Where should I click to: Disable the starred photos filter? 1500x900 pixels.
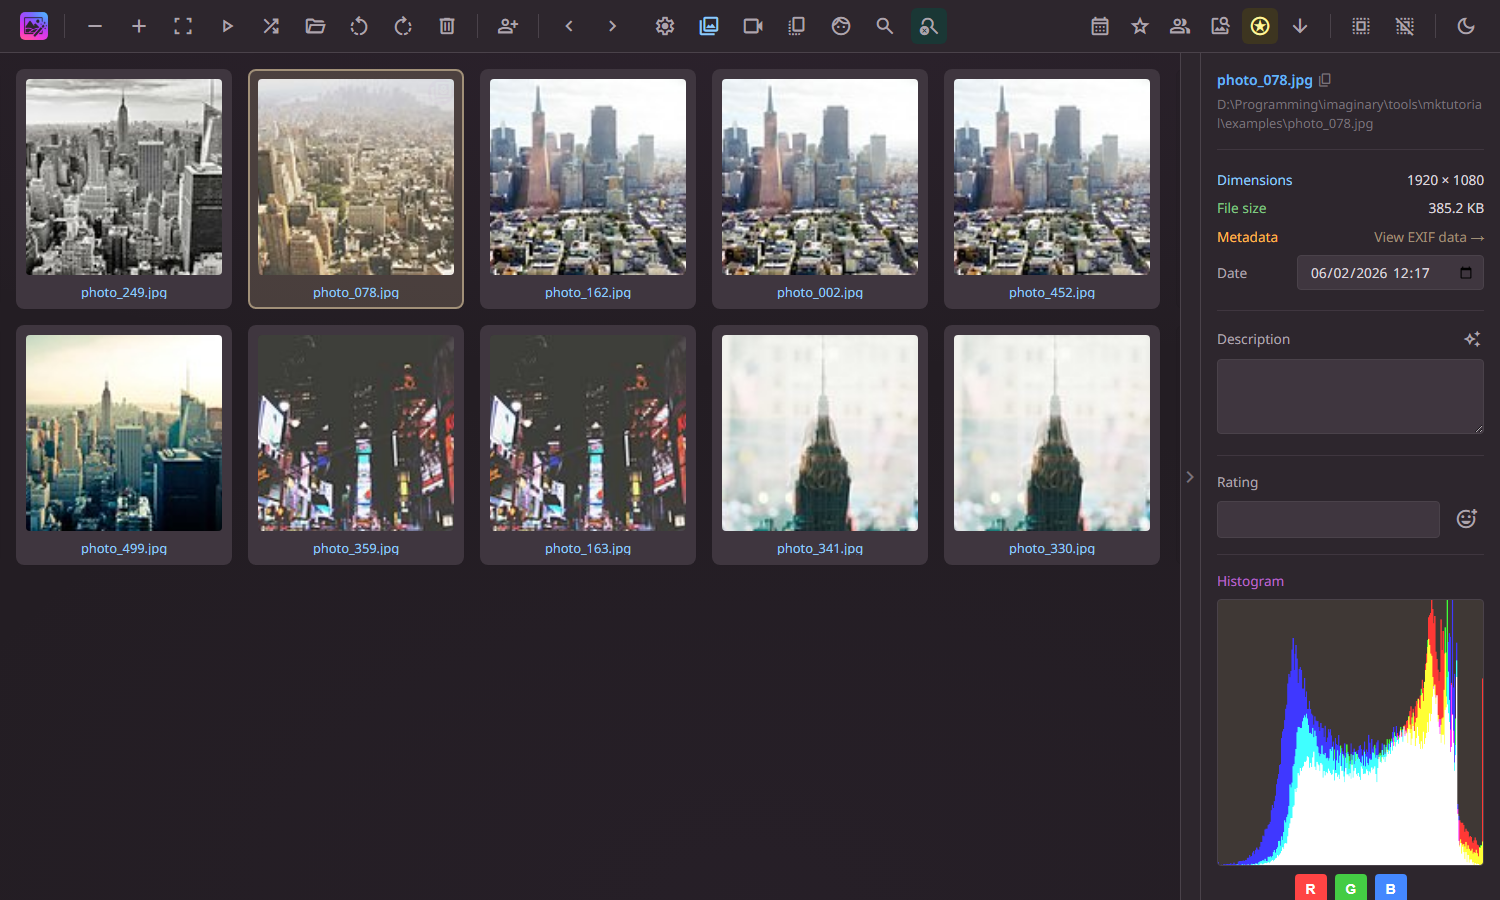(x=1260, y=26)
